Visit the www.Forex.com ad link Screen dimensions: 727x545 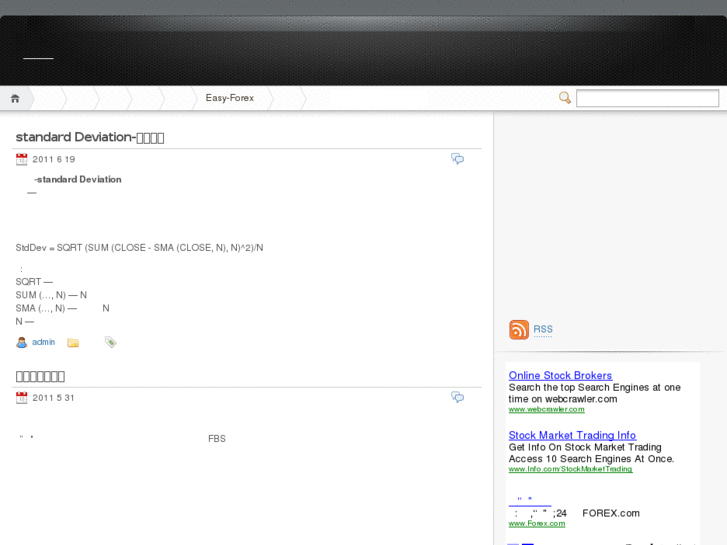(x=536, y=524)
